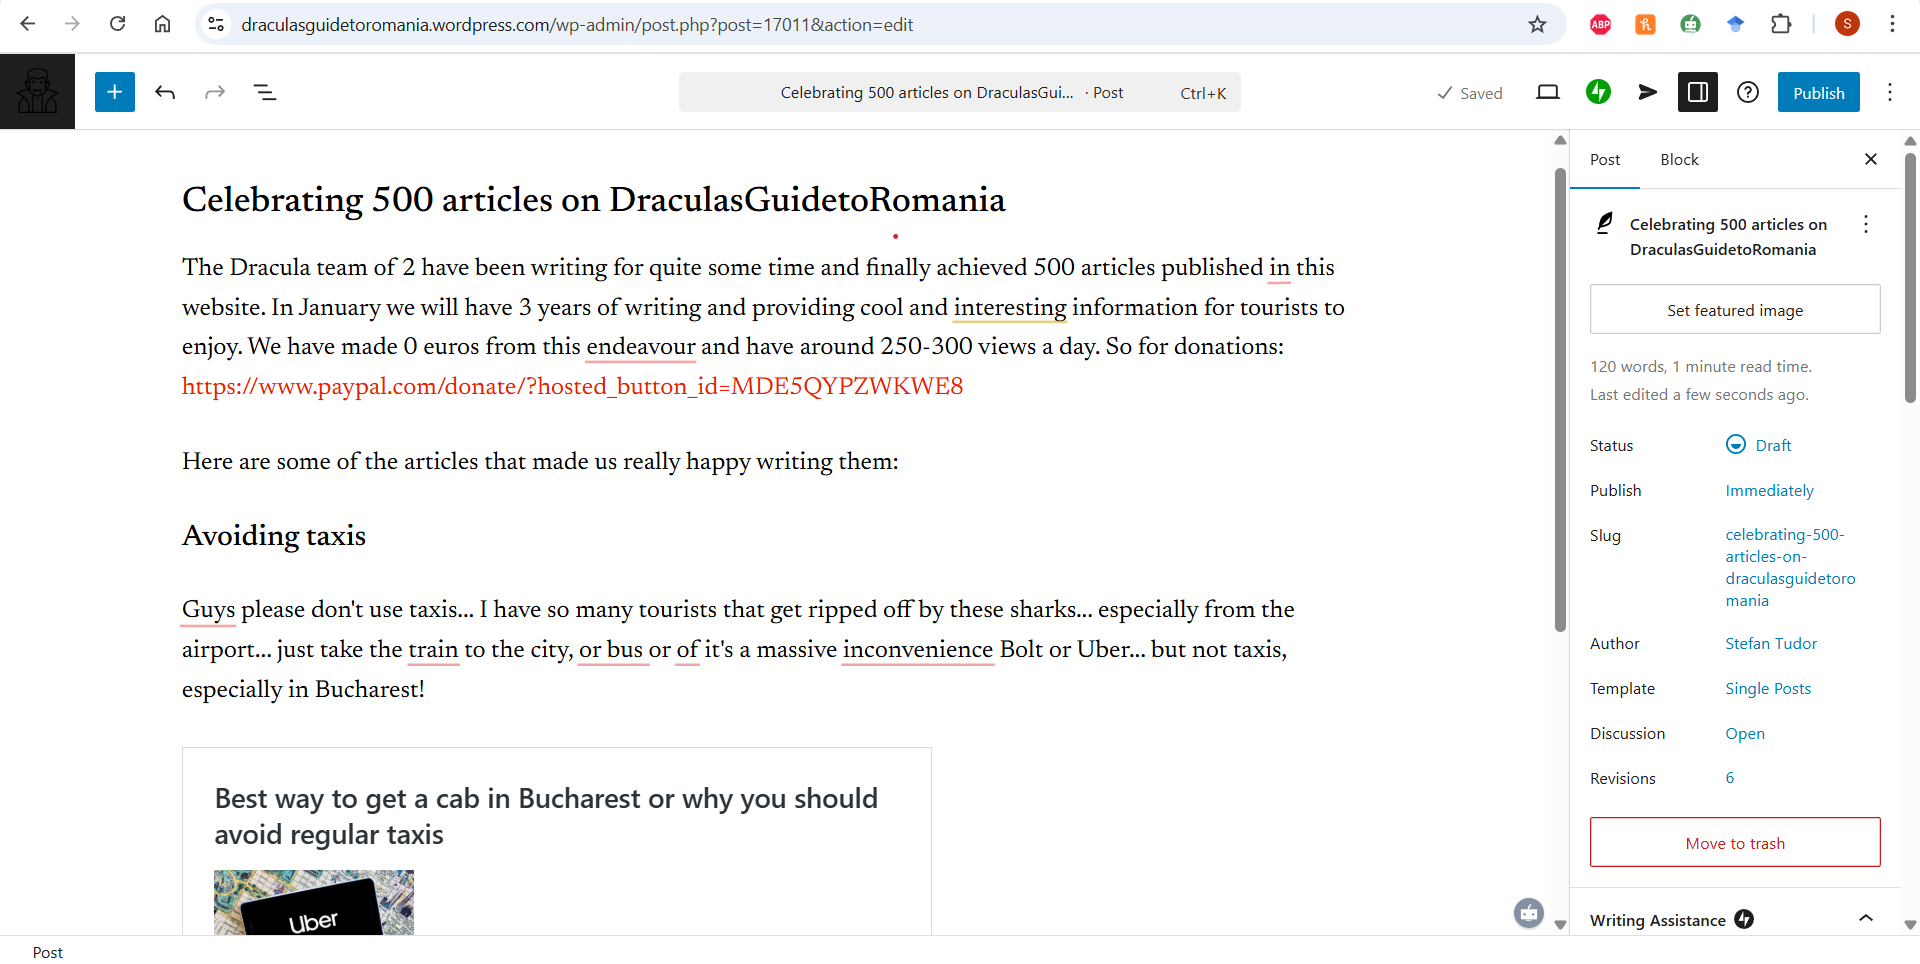Open the Jetpack plugin sidebar

click(x=1598, y=92)
